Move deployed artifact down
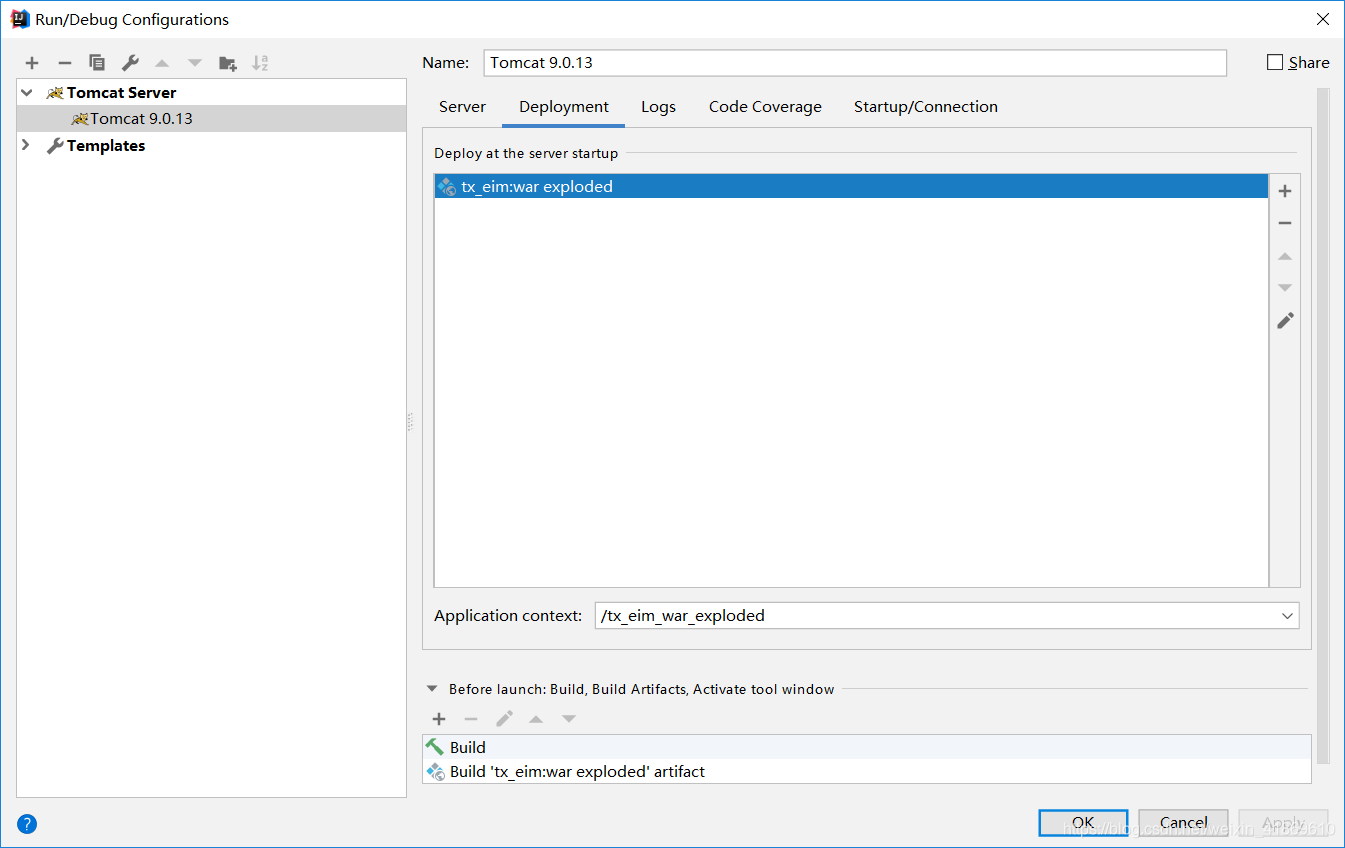 click(1285, 288)
